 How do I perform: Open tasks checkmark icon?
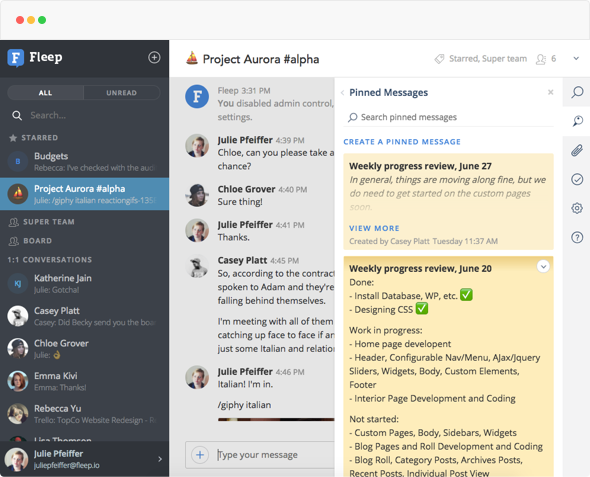tap(577, 179)
